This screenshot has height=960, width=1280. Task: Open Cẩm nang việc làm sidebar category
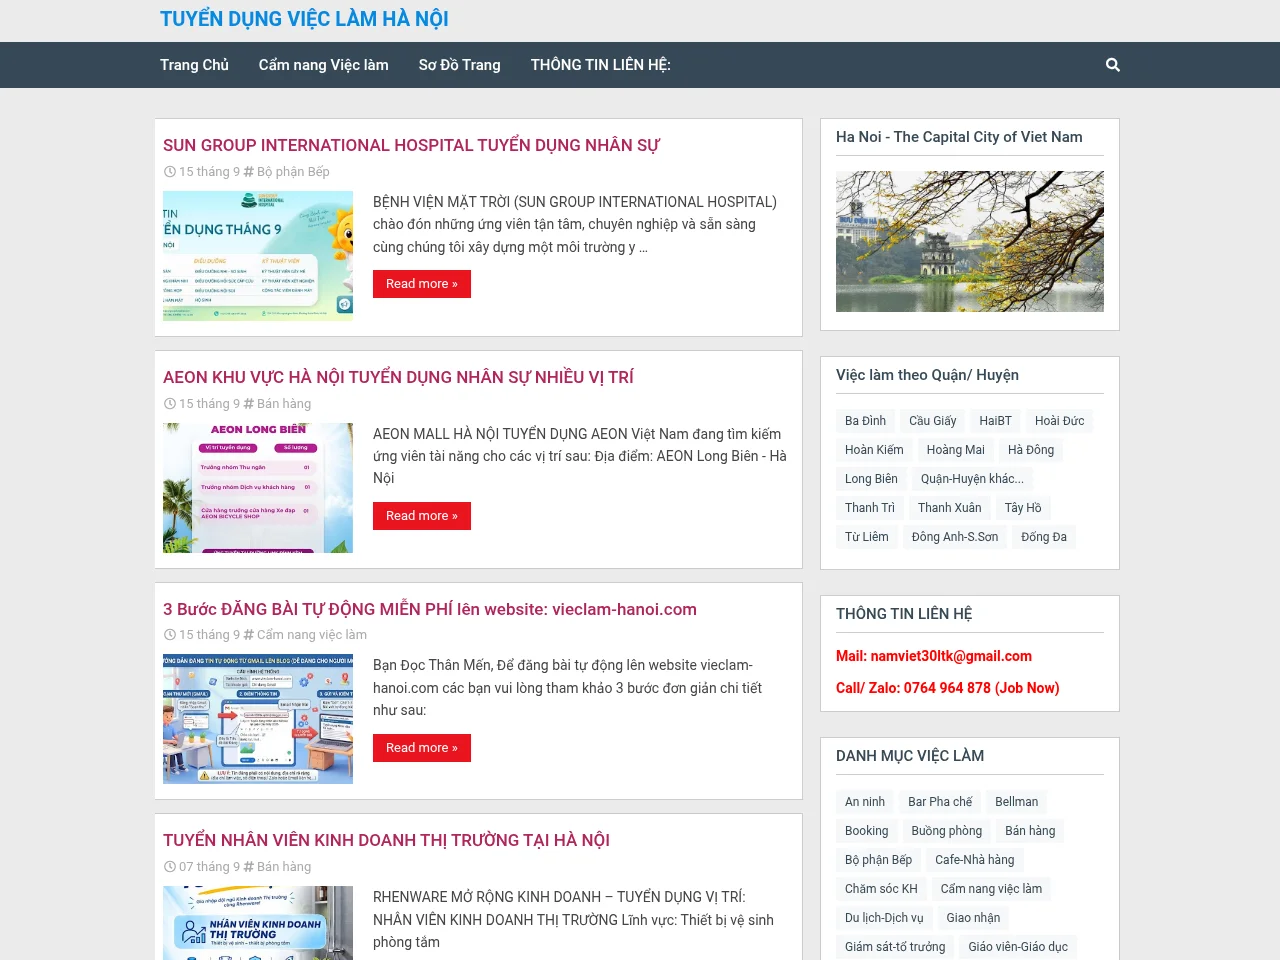coord(991,889)
